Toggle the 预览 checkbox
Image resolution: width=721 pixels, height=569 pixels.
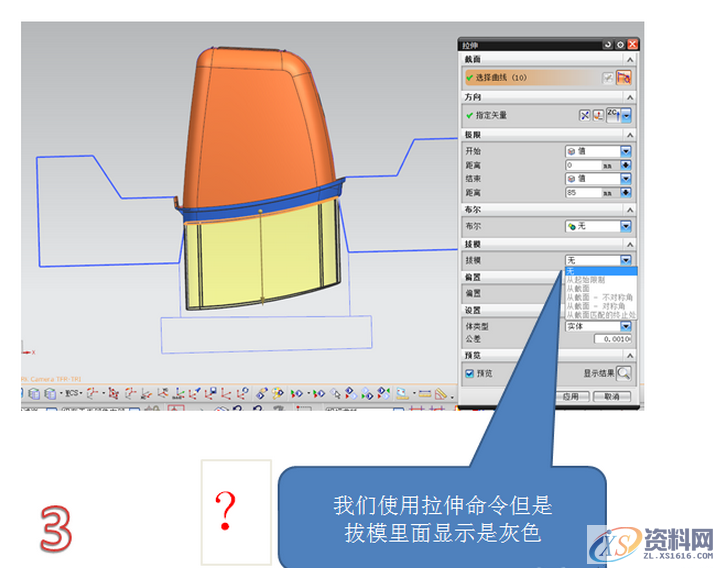(x=469, y=374)
